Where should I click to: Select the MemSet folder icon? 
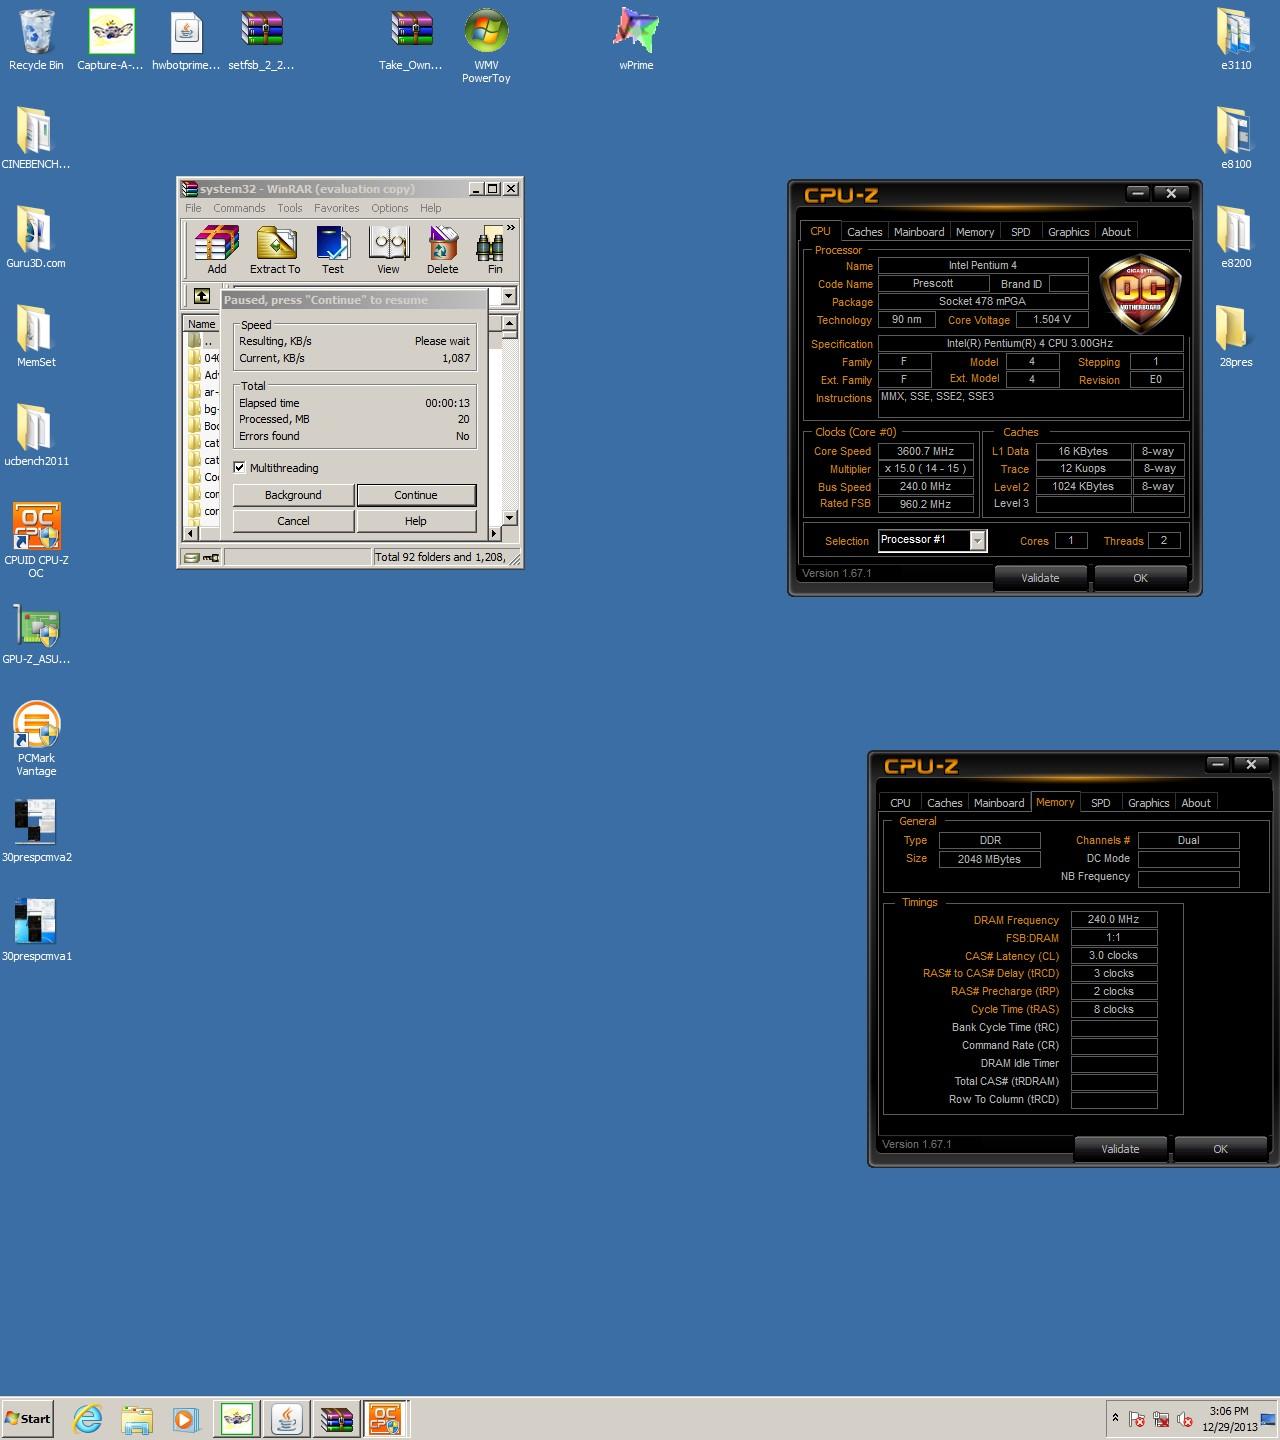click(x=36, y=336)
